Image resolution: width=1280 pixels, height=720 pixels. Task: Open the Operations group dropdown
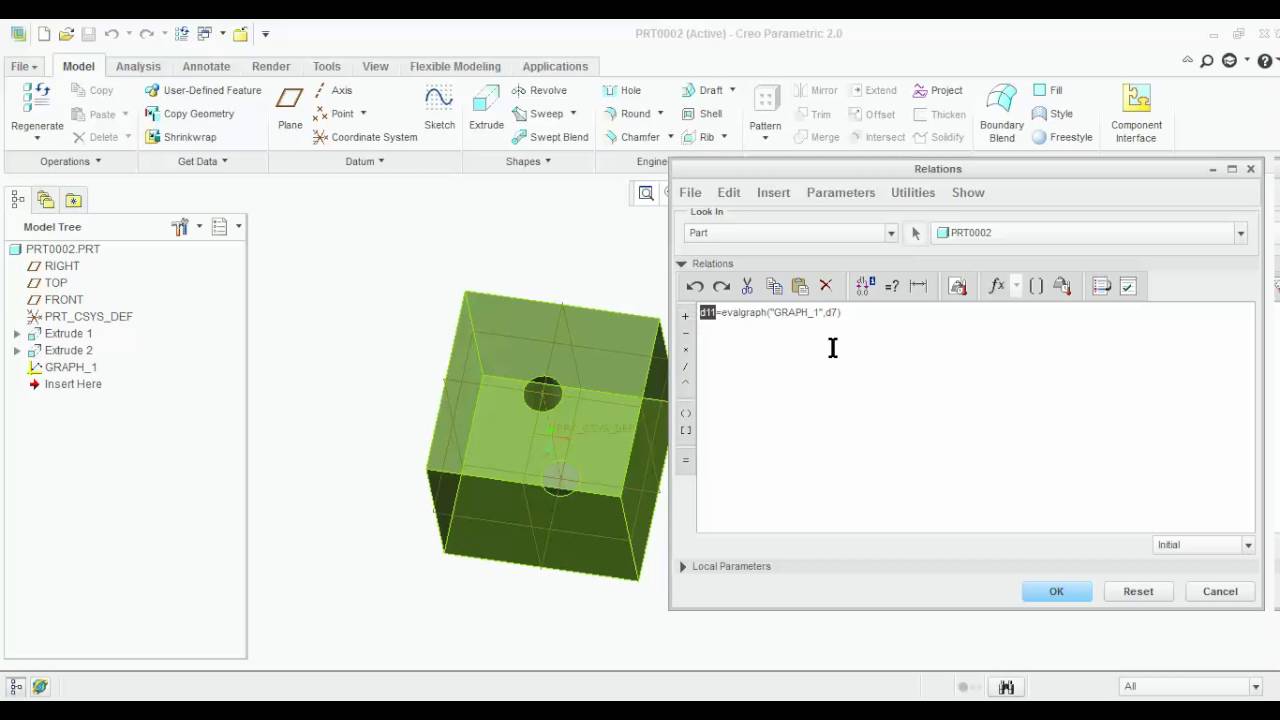pos(70,161)
